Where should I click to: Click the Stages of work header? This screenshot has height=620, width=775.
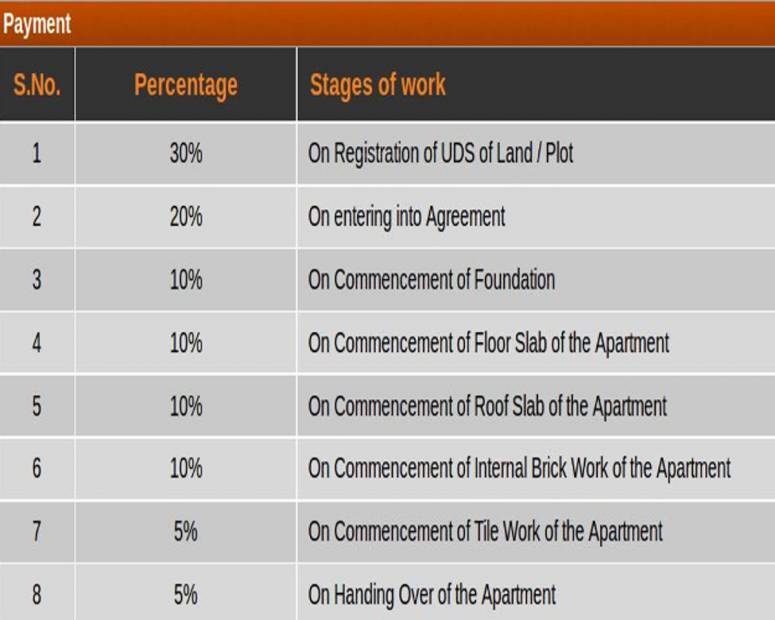pyautogui.click(x=378, y=85)
